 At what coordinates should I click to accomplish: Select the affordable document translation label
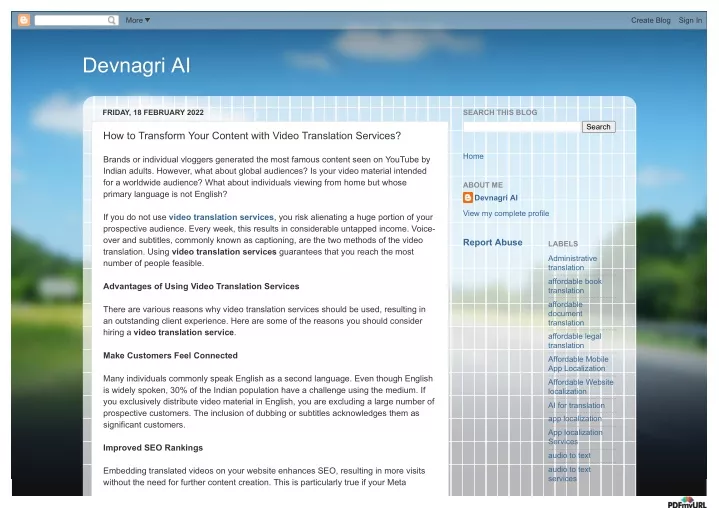pos(566,313)
